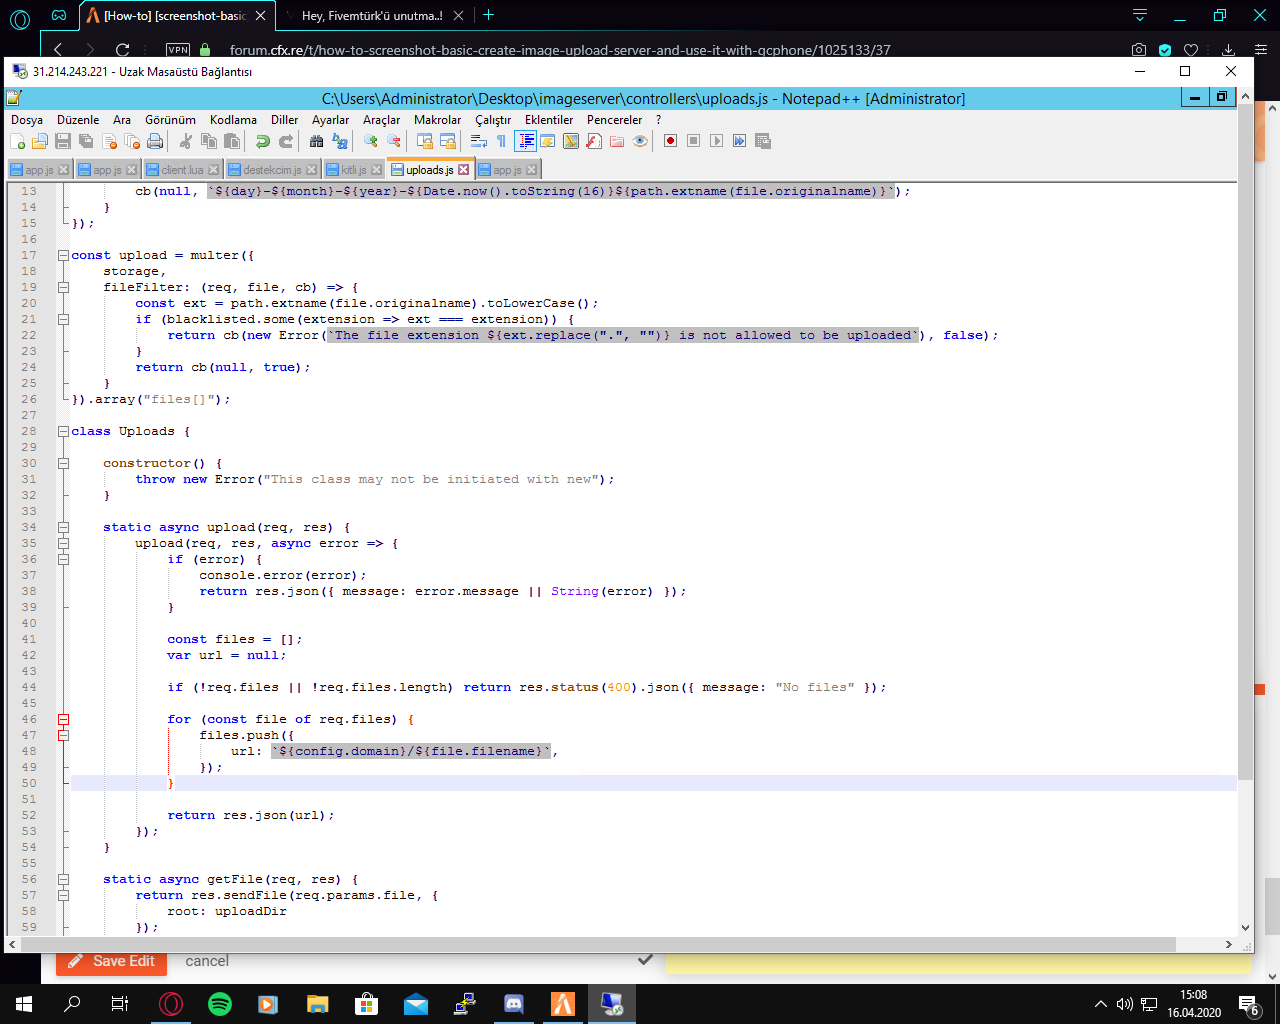
Task: Open Find with the binoculars icon
Action: click(316, 141)
